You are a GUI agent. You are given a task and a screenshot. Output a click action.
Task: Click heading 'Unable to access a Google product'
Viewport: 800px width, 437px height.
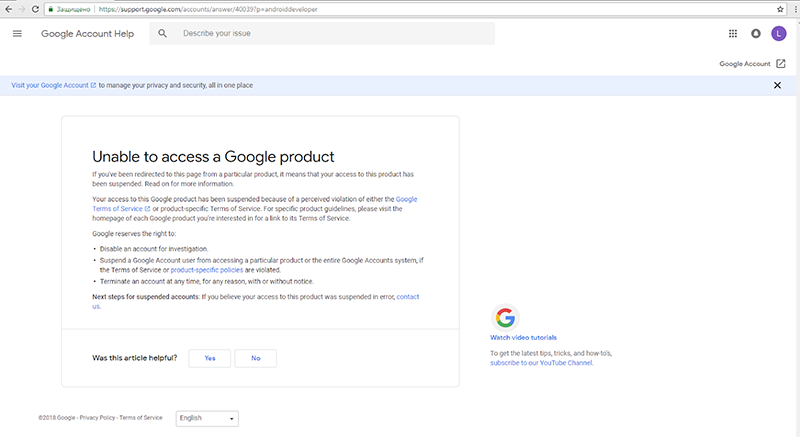(x=213, y=157)
